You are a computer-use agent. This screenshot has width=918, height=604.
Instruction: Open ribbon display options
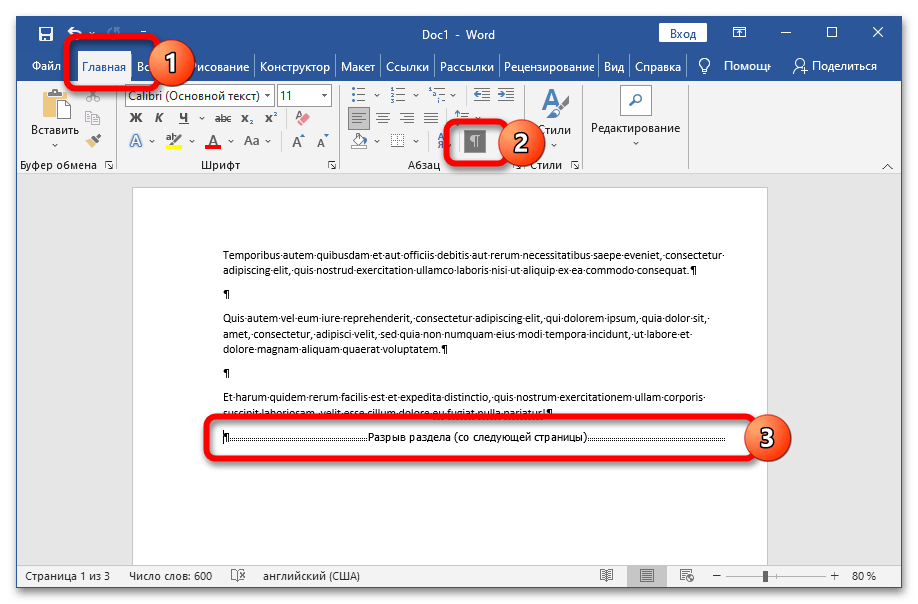(x=739, y=33)
